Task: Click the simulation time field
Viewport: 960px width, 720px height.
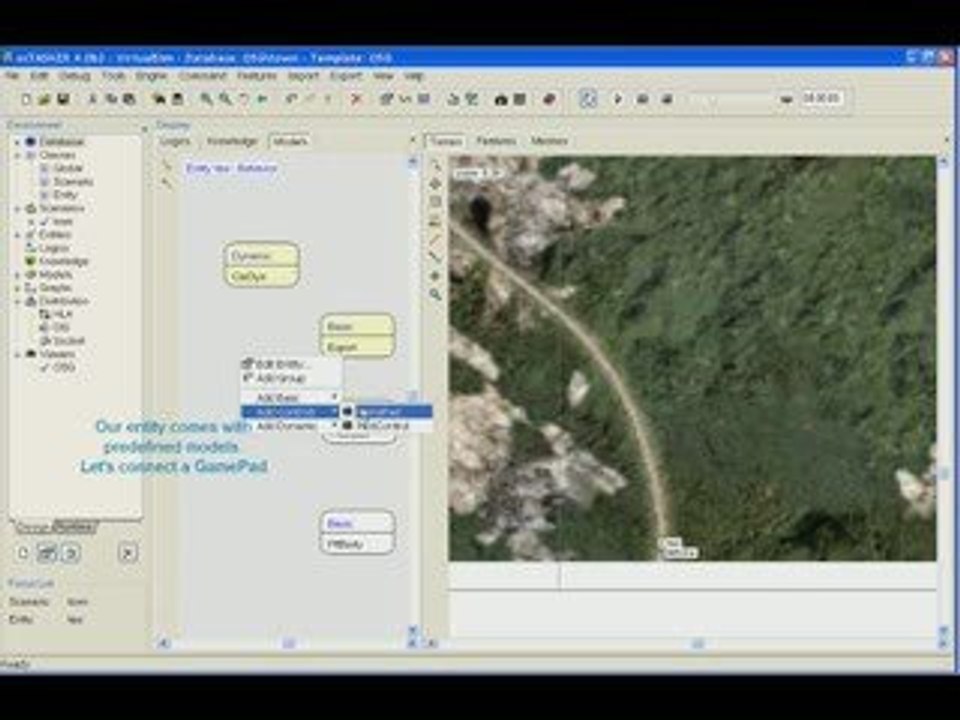Action: (822, 98)
